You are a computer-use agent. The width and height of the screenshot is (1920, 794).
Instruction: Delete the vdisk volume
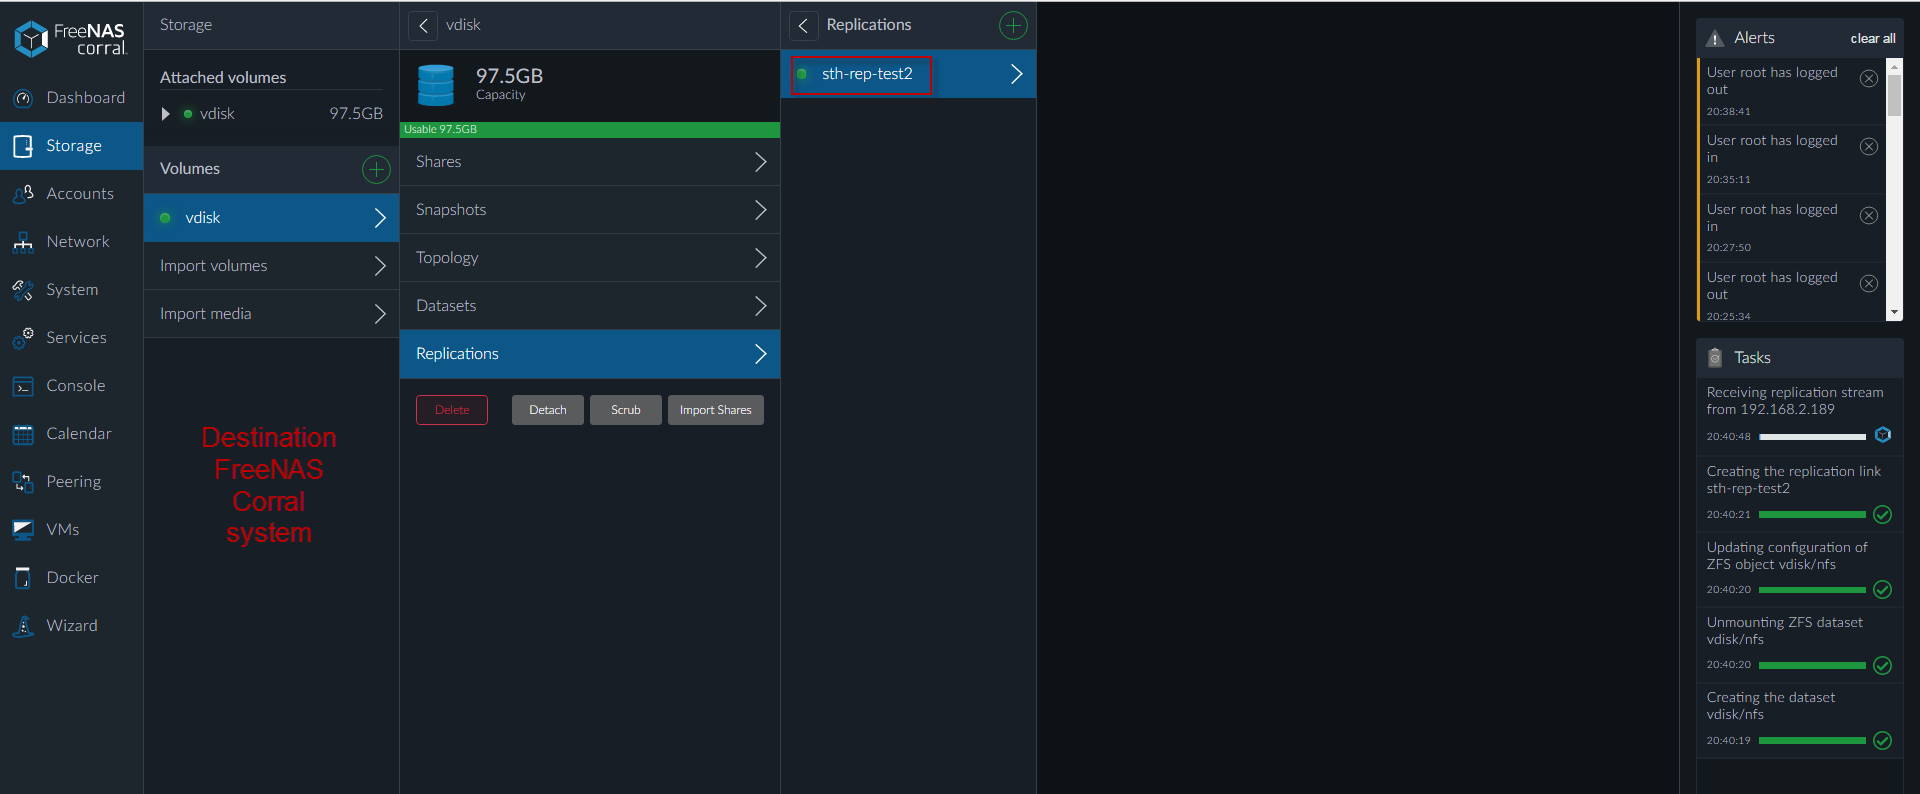click(452, 410)
